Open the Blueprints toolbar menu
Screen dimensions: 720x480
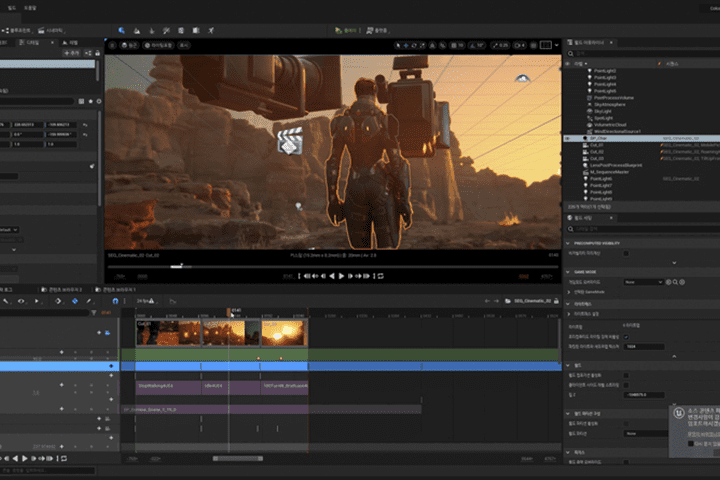(17, 30)
